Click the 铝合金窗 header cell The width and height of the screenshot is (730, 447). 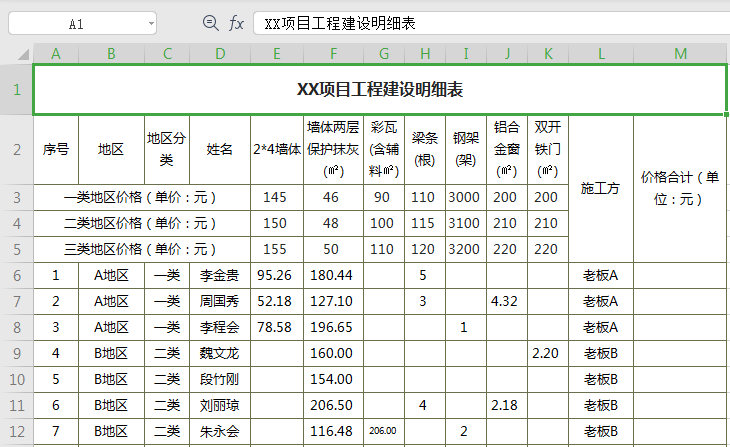(x=507, y=149)
